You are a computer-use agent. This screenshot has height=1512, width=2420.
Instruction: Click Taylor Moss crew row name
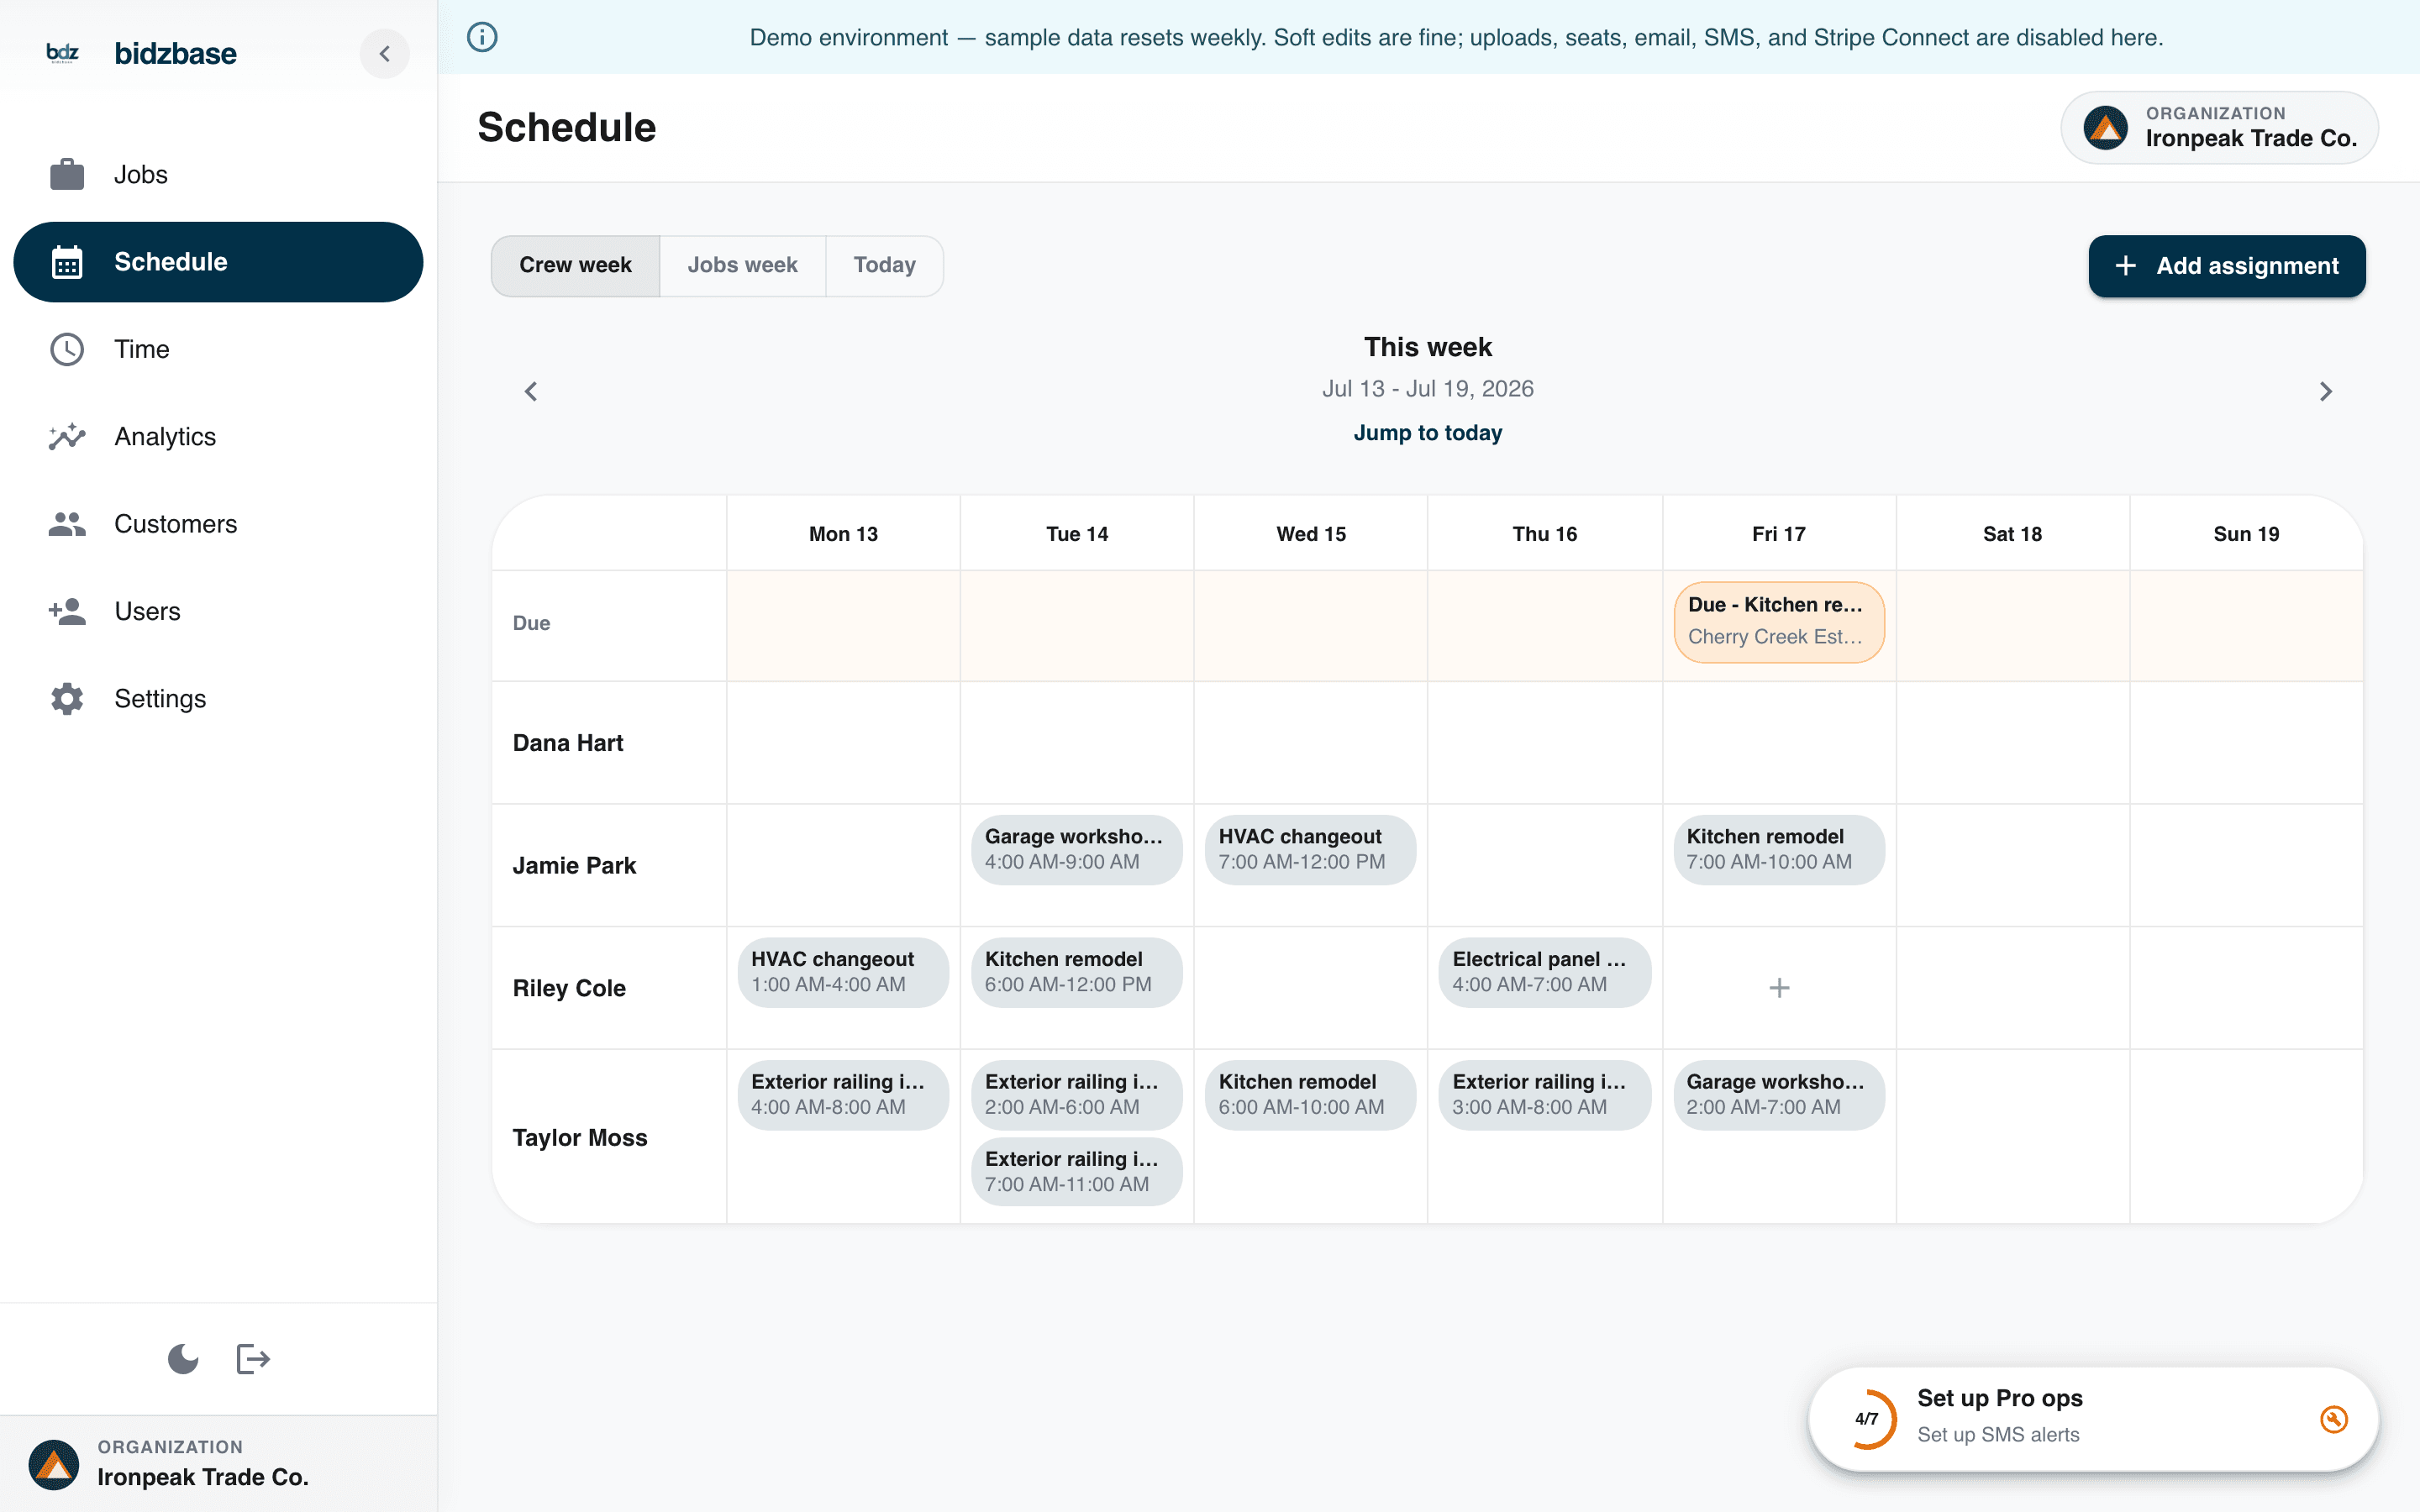(x=580, y=1138)
